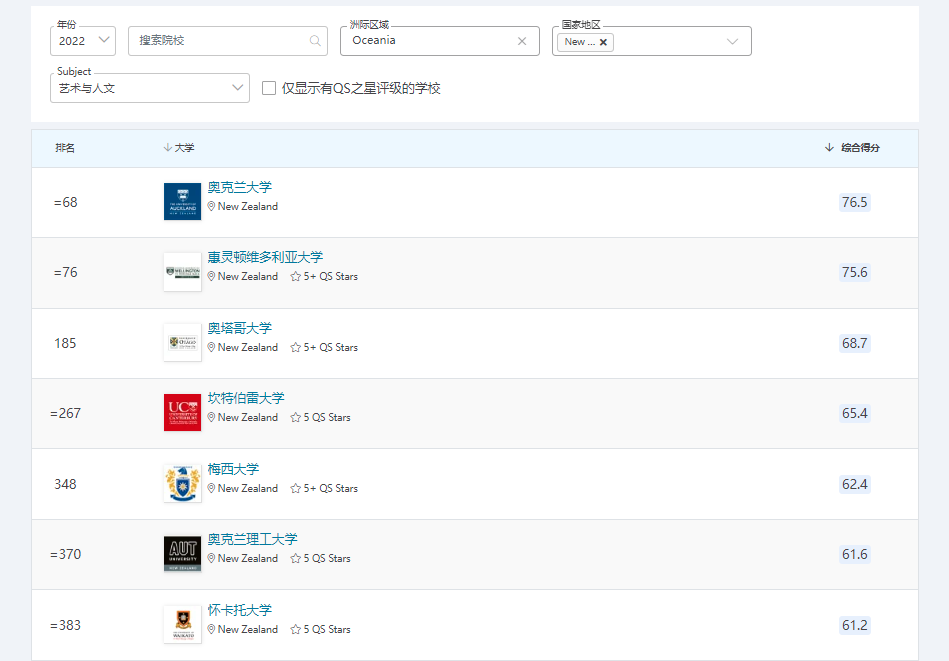Click the location pin in 坎特伯雷大学 row
The width and height of the screenshot is (949, 661).
tap(211, 418)
